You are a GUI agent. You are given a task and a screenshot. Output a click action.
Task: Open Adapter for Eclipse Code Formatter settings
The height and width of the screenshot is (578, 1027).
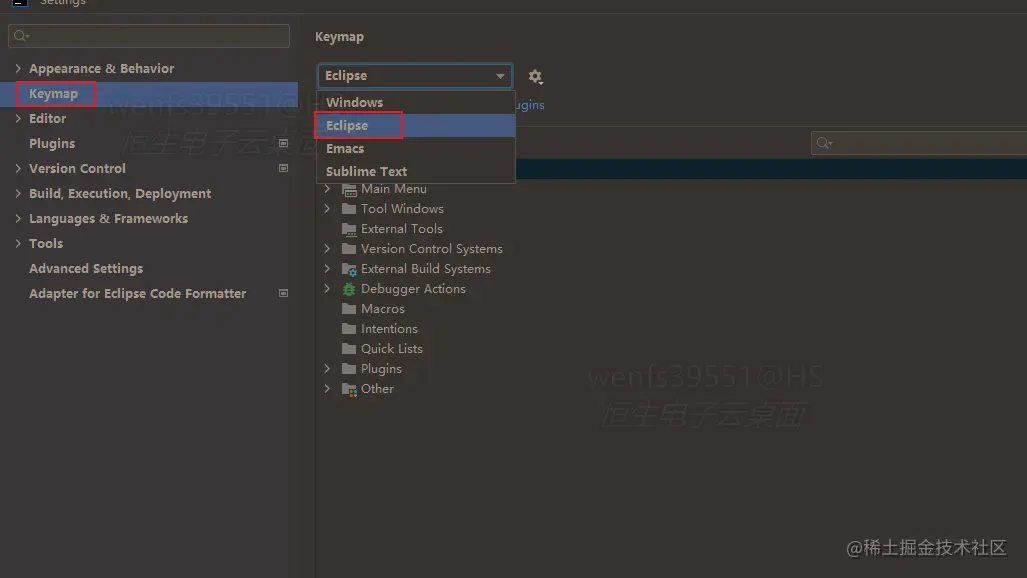point(138,294)
